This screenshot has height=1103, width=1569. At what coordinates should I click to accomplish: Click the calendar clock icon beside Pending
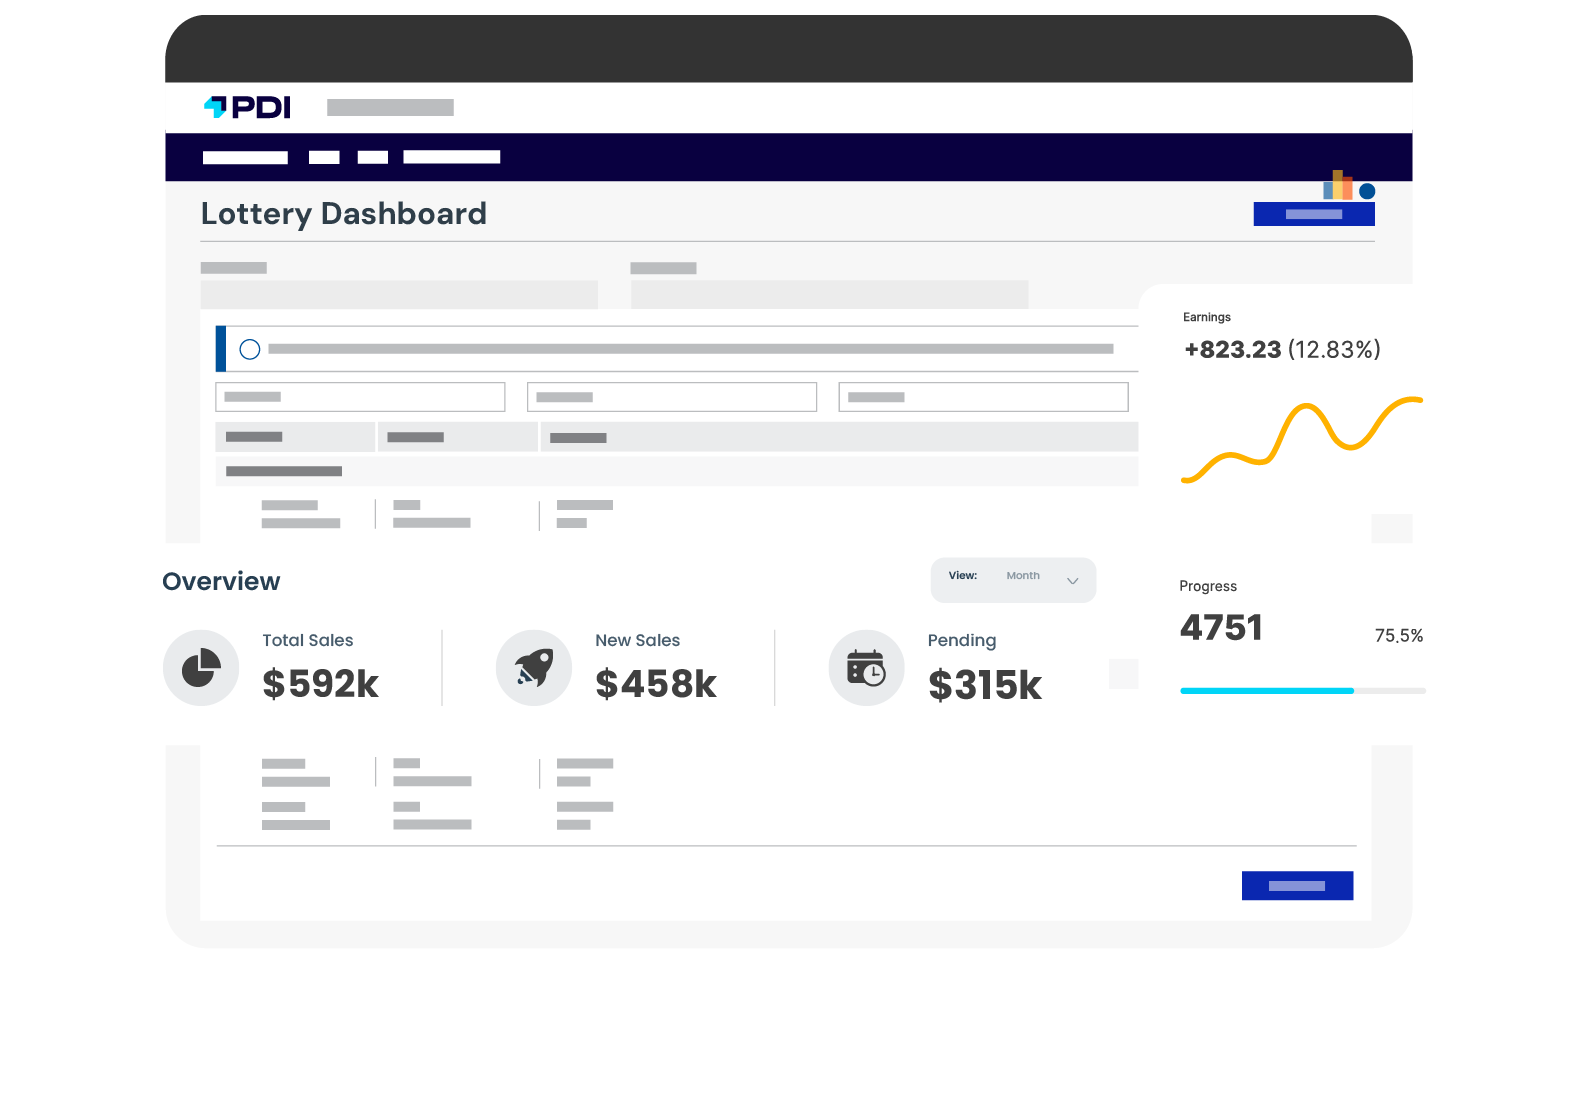click(x=866, y=668)
